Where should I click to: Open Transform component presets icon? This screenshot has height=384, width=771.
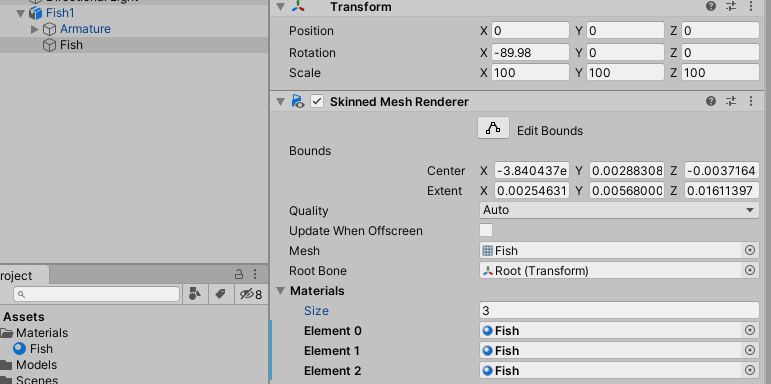[731, 6]
